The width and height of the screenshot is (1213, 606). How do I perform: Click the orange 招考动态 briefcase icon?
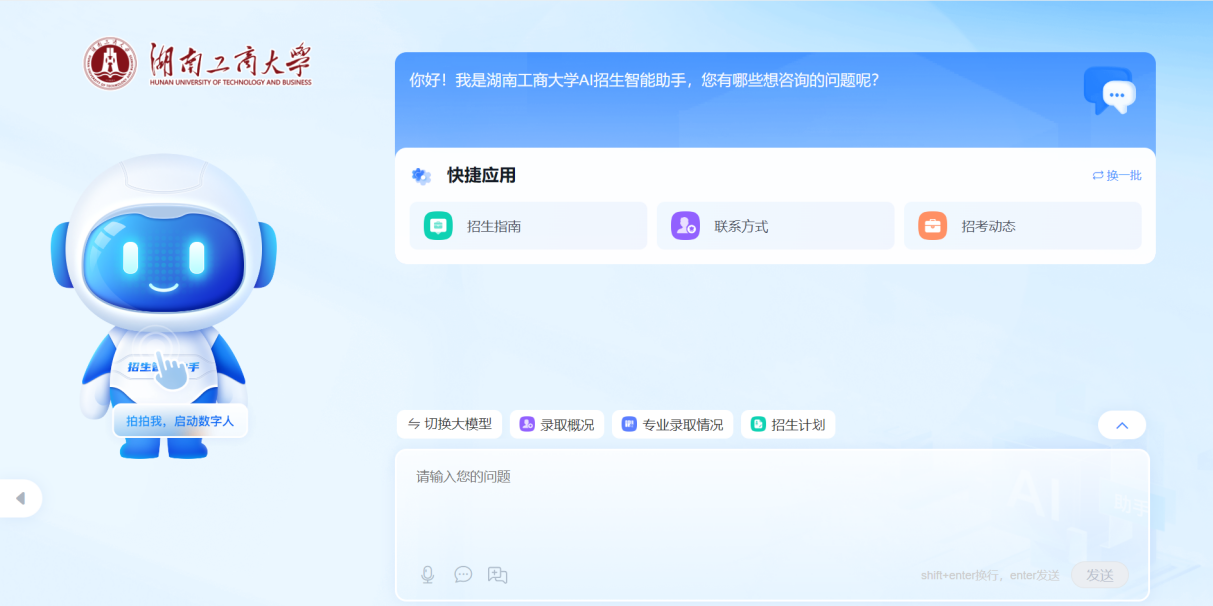932,226
